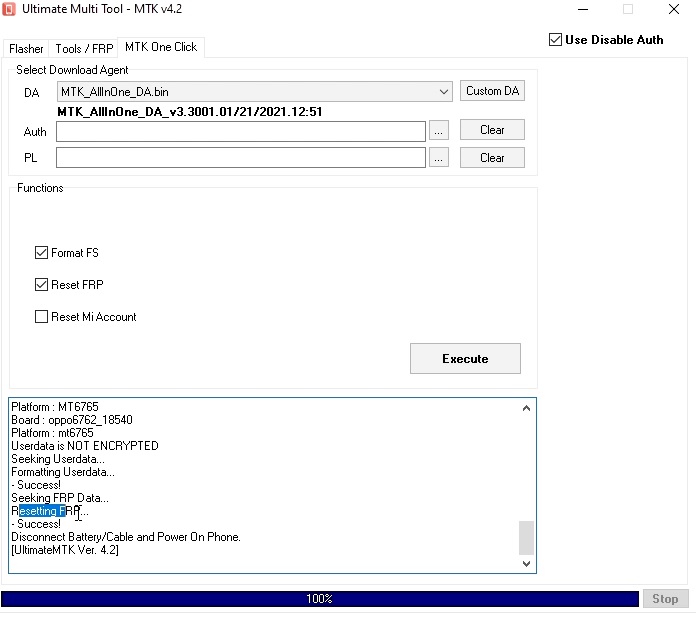The width and height of the screenshot is (696, 618).
Task: Click the 'Platform : MT6765' log line
Action: coord(55,407)
